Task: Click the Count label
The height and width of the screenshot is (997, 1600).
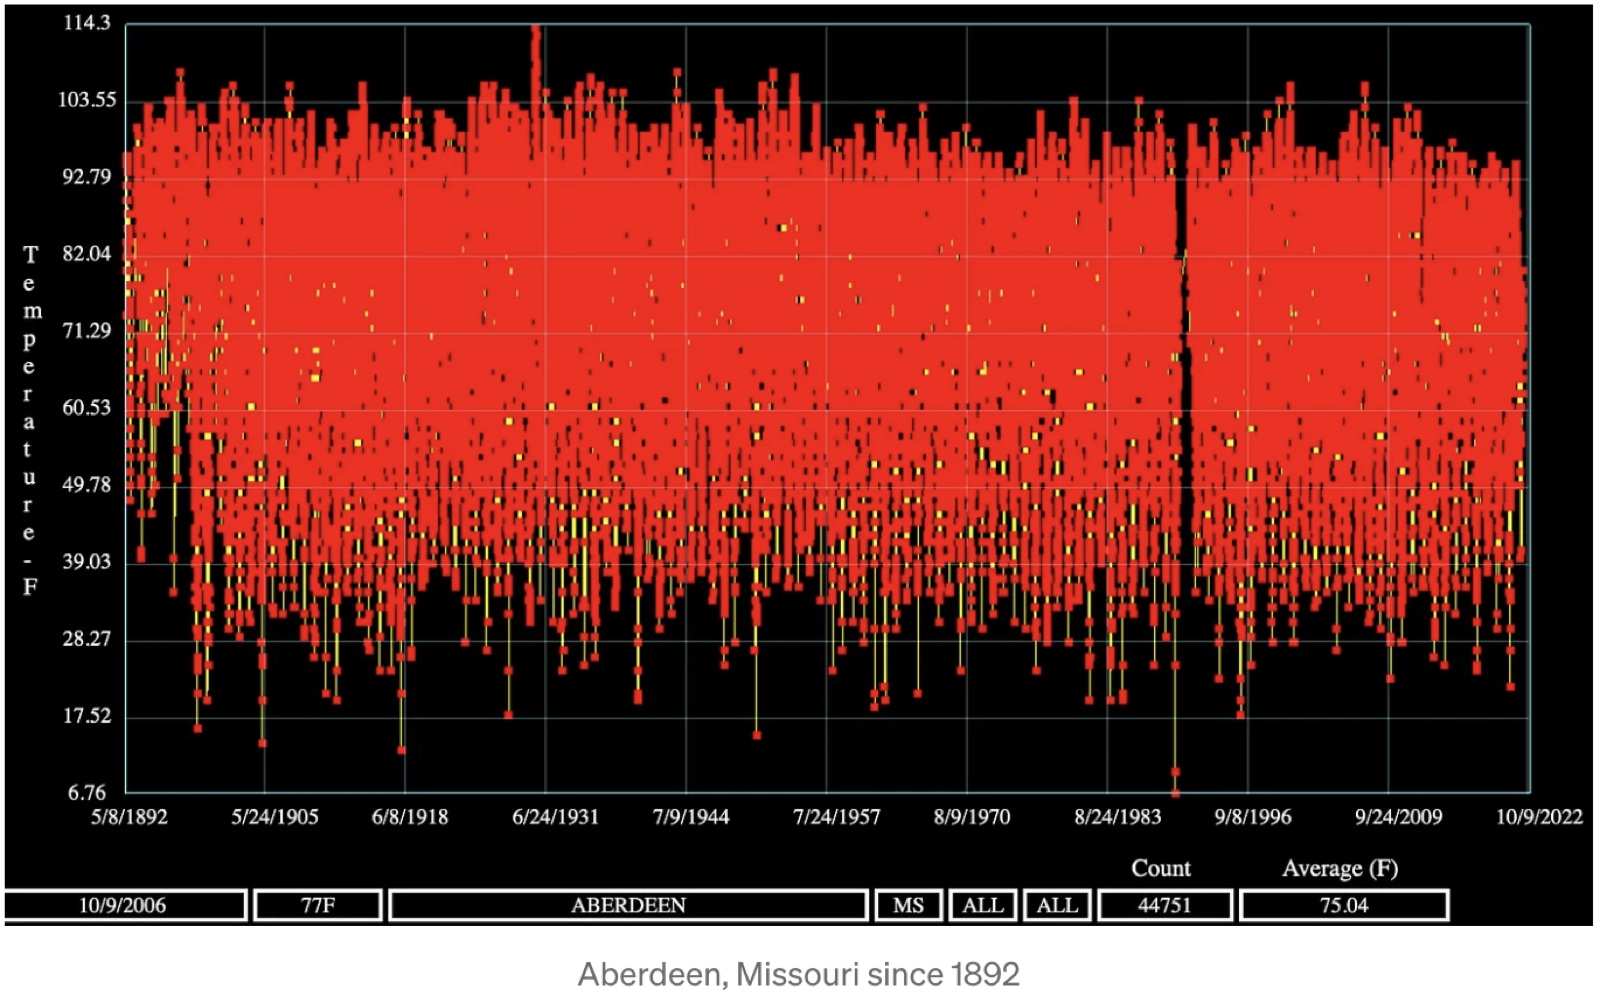Action: 1161,868
